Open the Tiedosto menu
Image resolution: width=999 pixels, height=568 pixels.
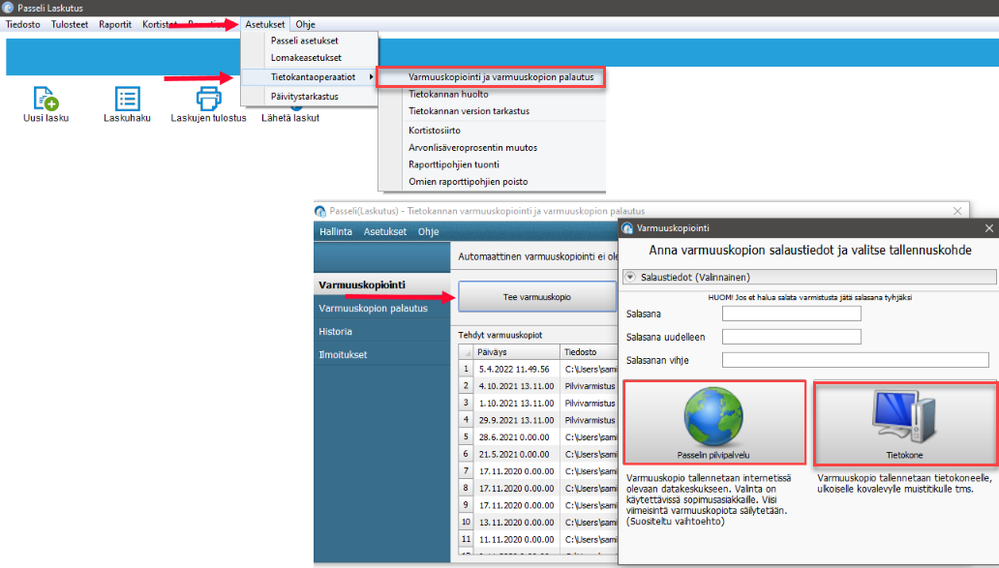23,24
